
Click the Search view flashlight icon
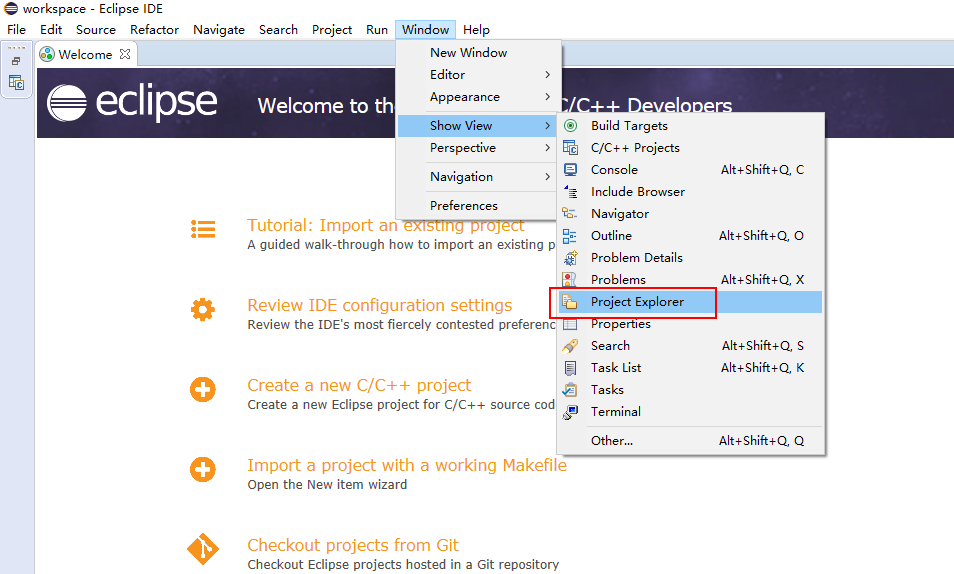coord(570,346)
